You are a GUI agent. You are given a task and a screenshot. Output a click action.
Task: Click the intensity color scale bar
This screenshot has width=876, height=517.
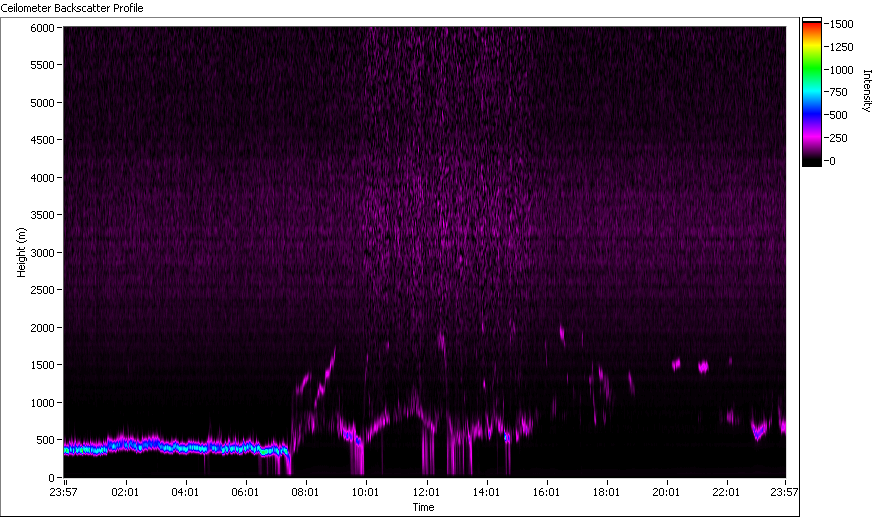[x=812, y=92]
